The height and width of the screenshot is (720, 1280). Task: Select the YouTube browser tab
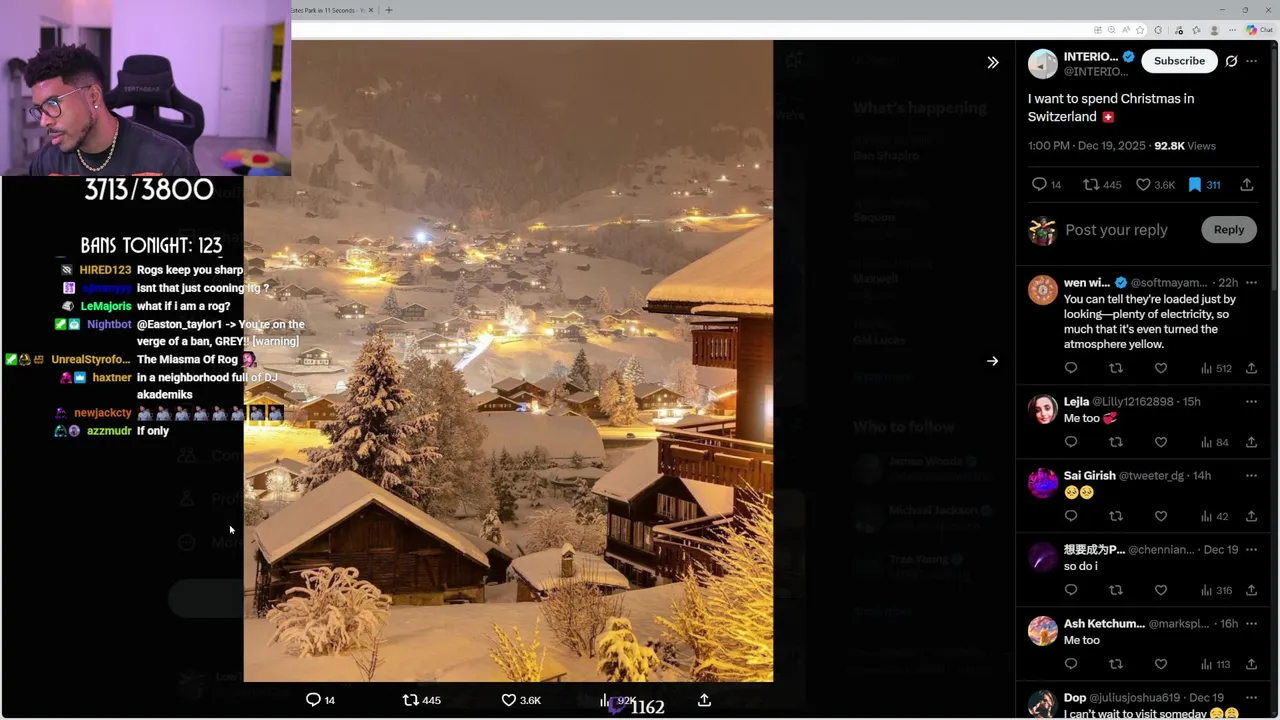[330, 10]
